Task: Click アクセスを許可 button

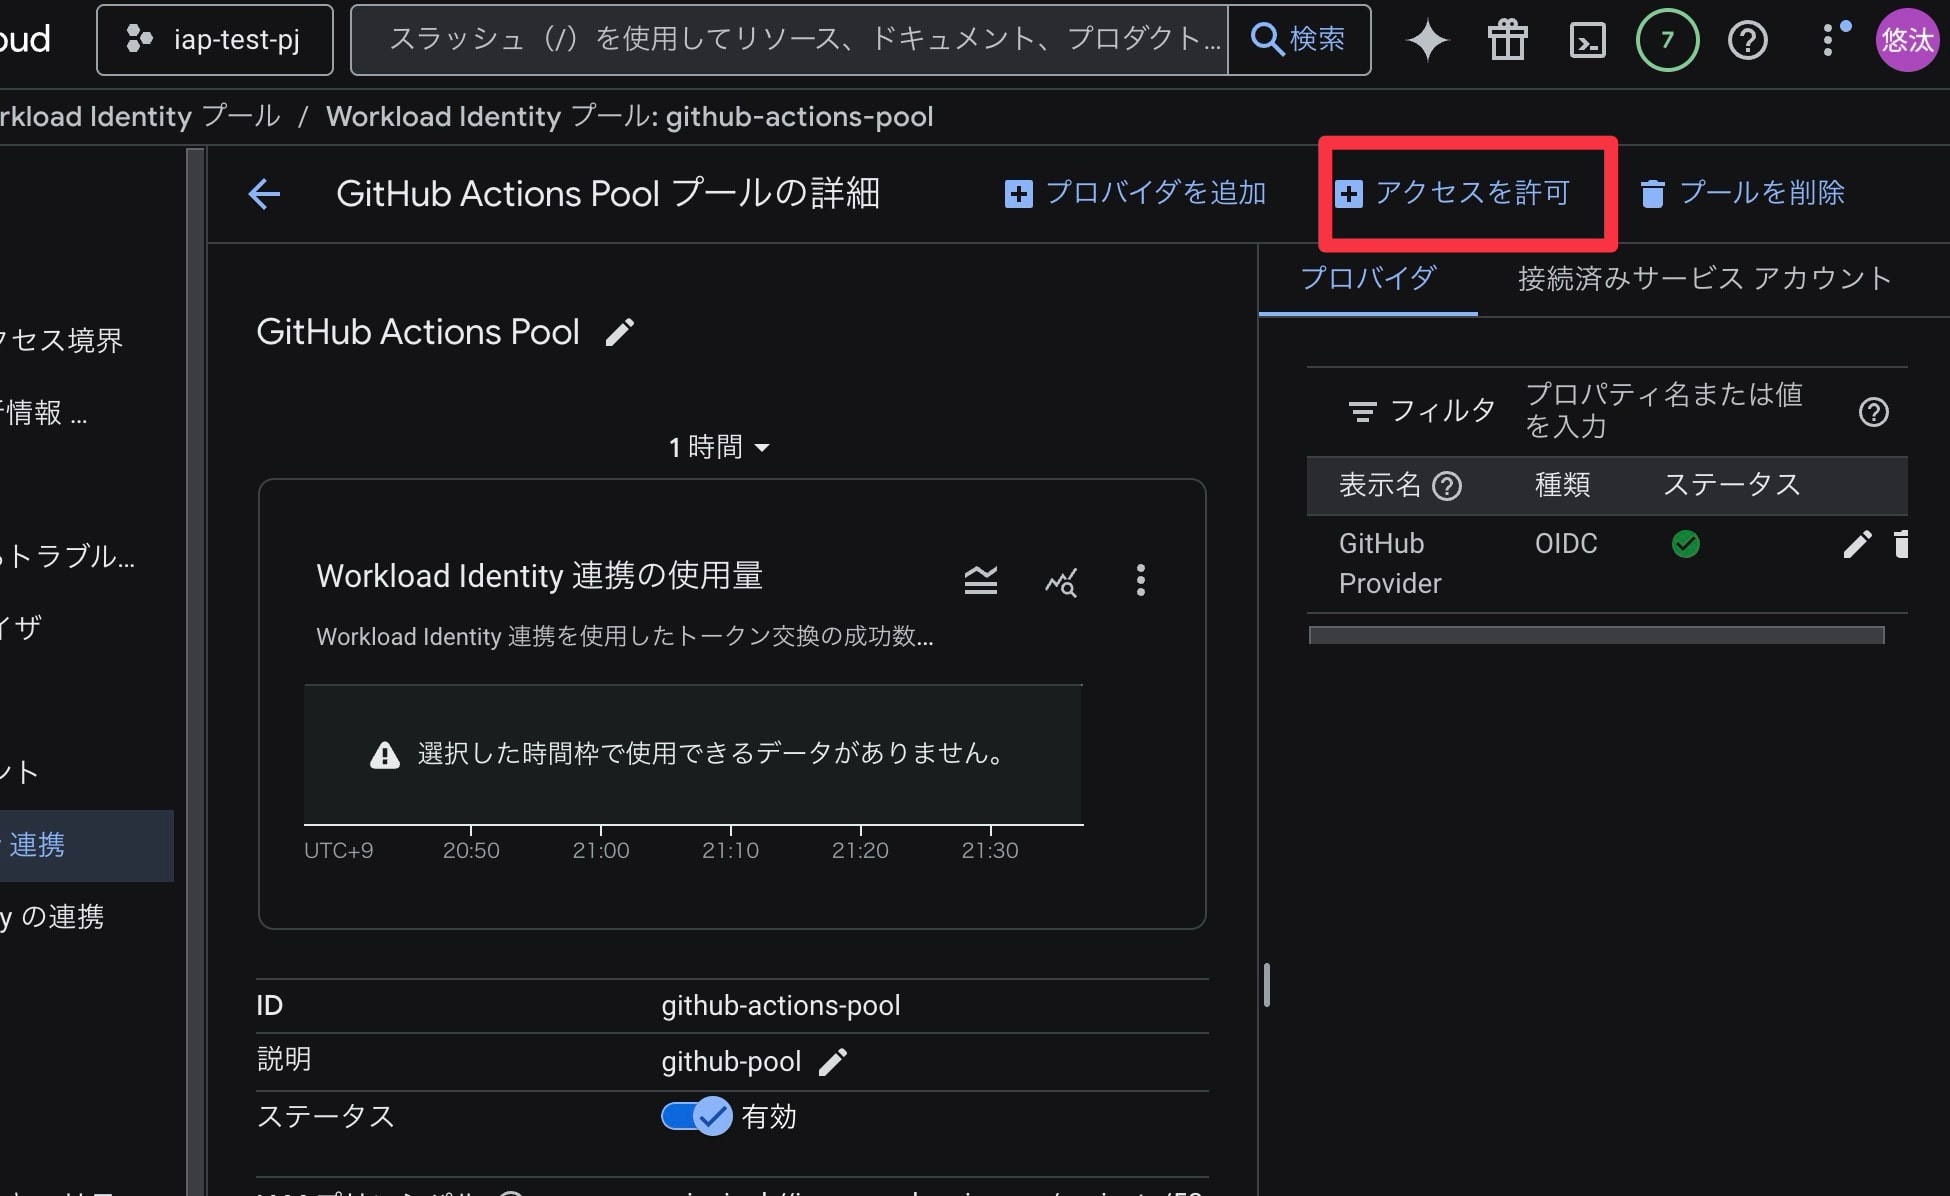Action: coord(1453,193)
